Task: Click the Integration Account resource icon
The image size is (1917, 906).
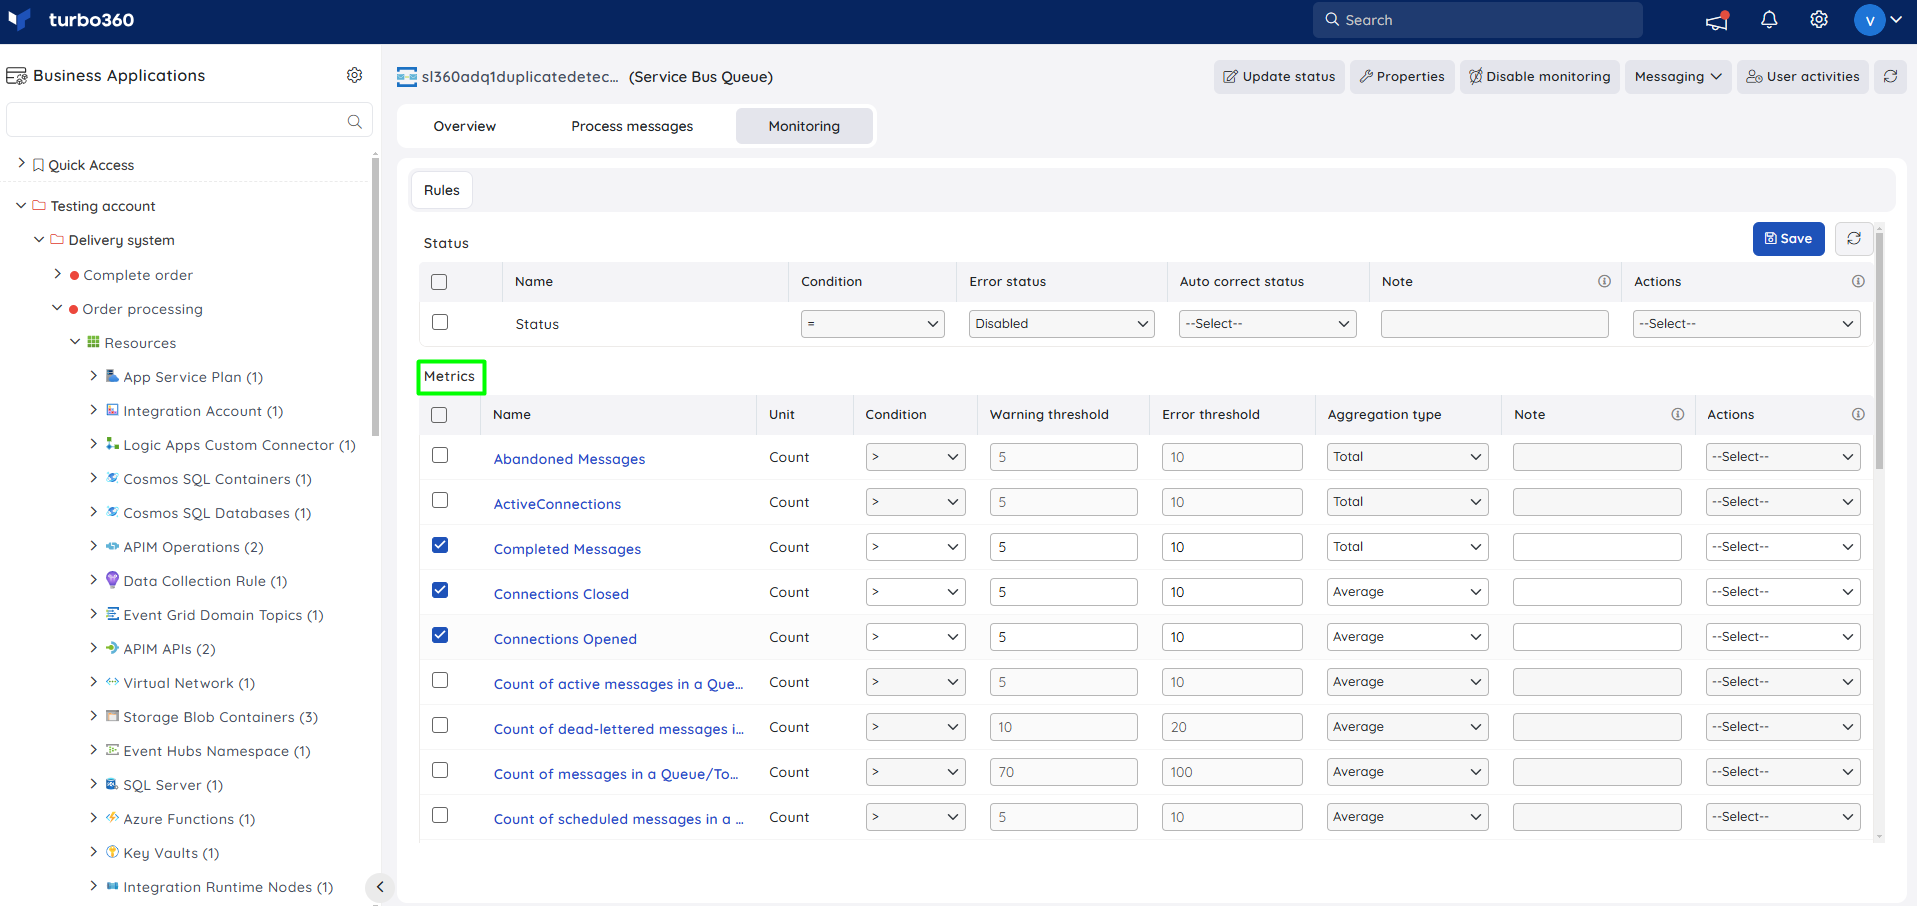Action: click(112, 410)
